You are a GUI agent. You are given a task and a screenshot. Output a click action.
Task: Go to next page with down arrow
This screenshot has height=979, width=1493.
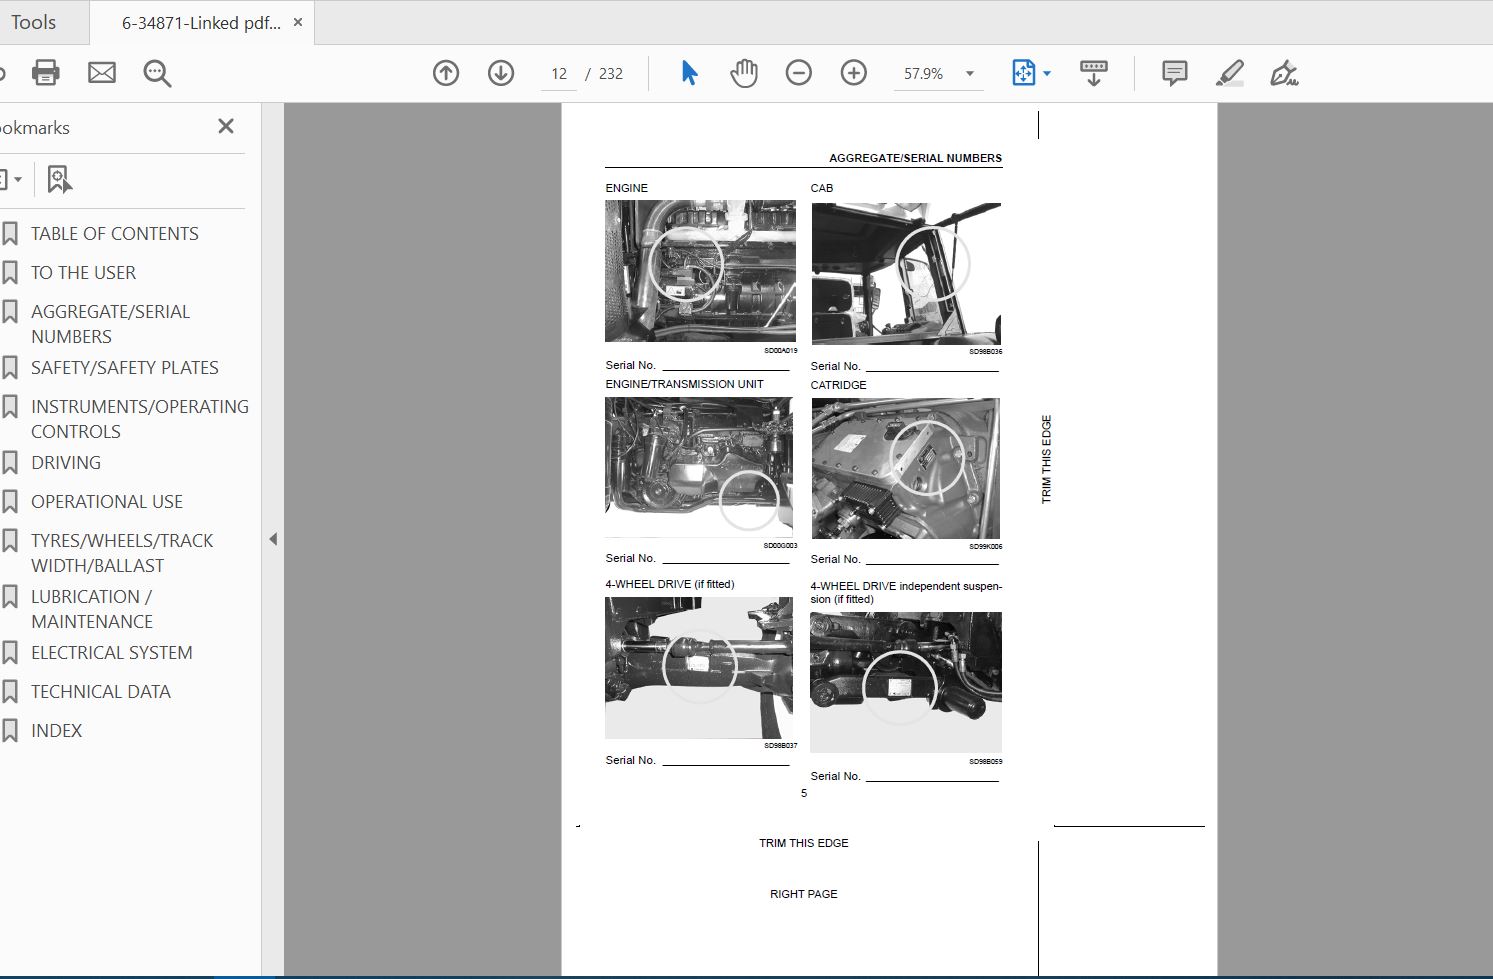[x=501, y=73]
